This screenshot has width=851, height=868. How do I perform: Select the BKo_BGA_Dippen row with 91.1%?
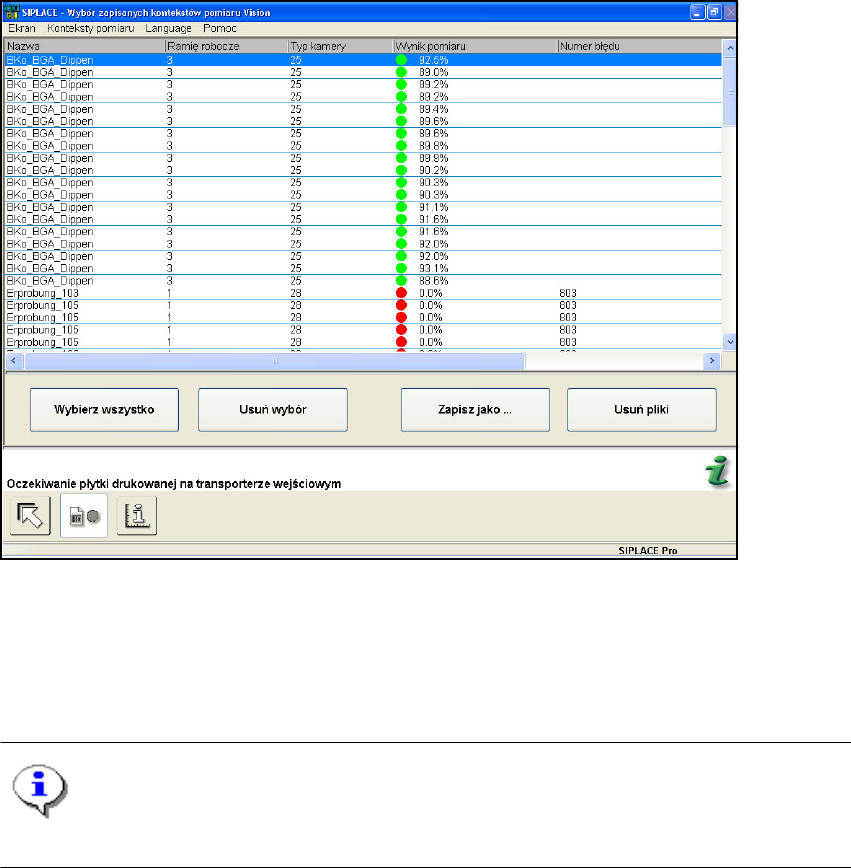[363, 207]
